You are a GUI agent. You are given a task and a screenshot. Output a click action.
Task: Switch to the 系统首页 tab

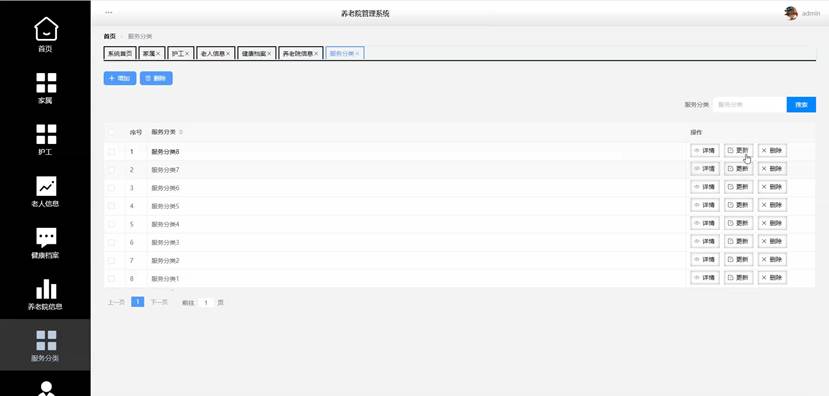120,53
